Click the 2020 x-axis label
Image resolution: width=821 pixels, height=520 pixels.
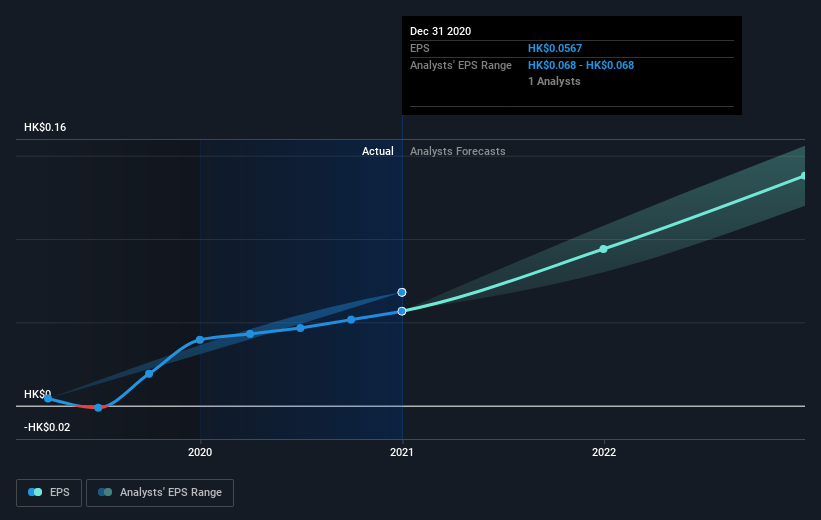200,452
